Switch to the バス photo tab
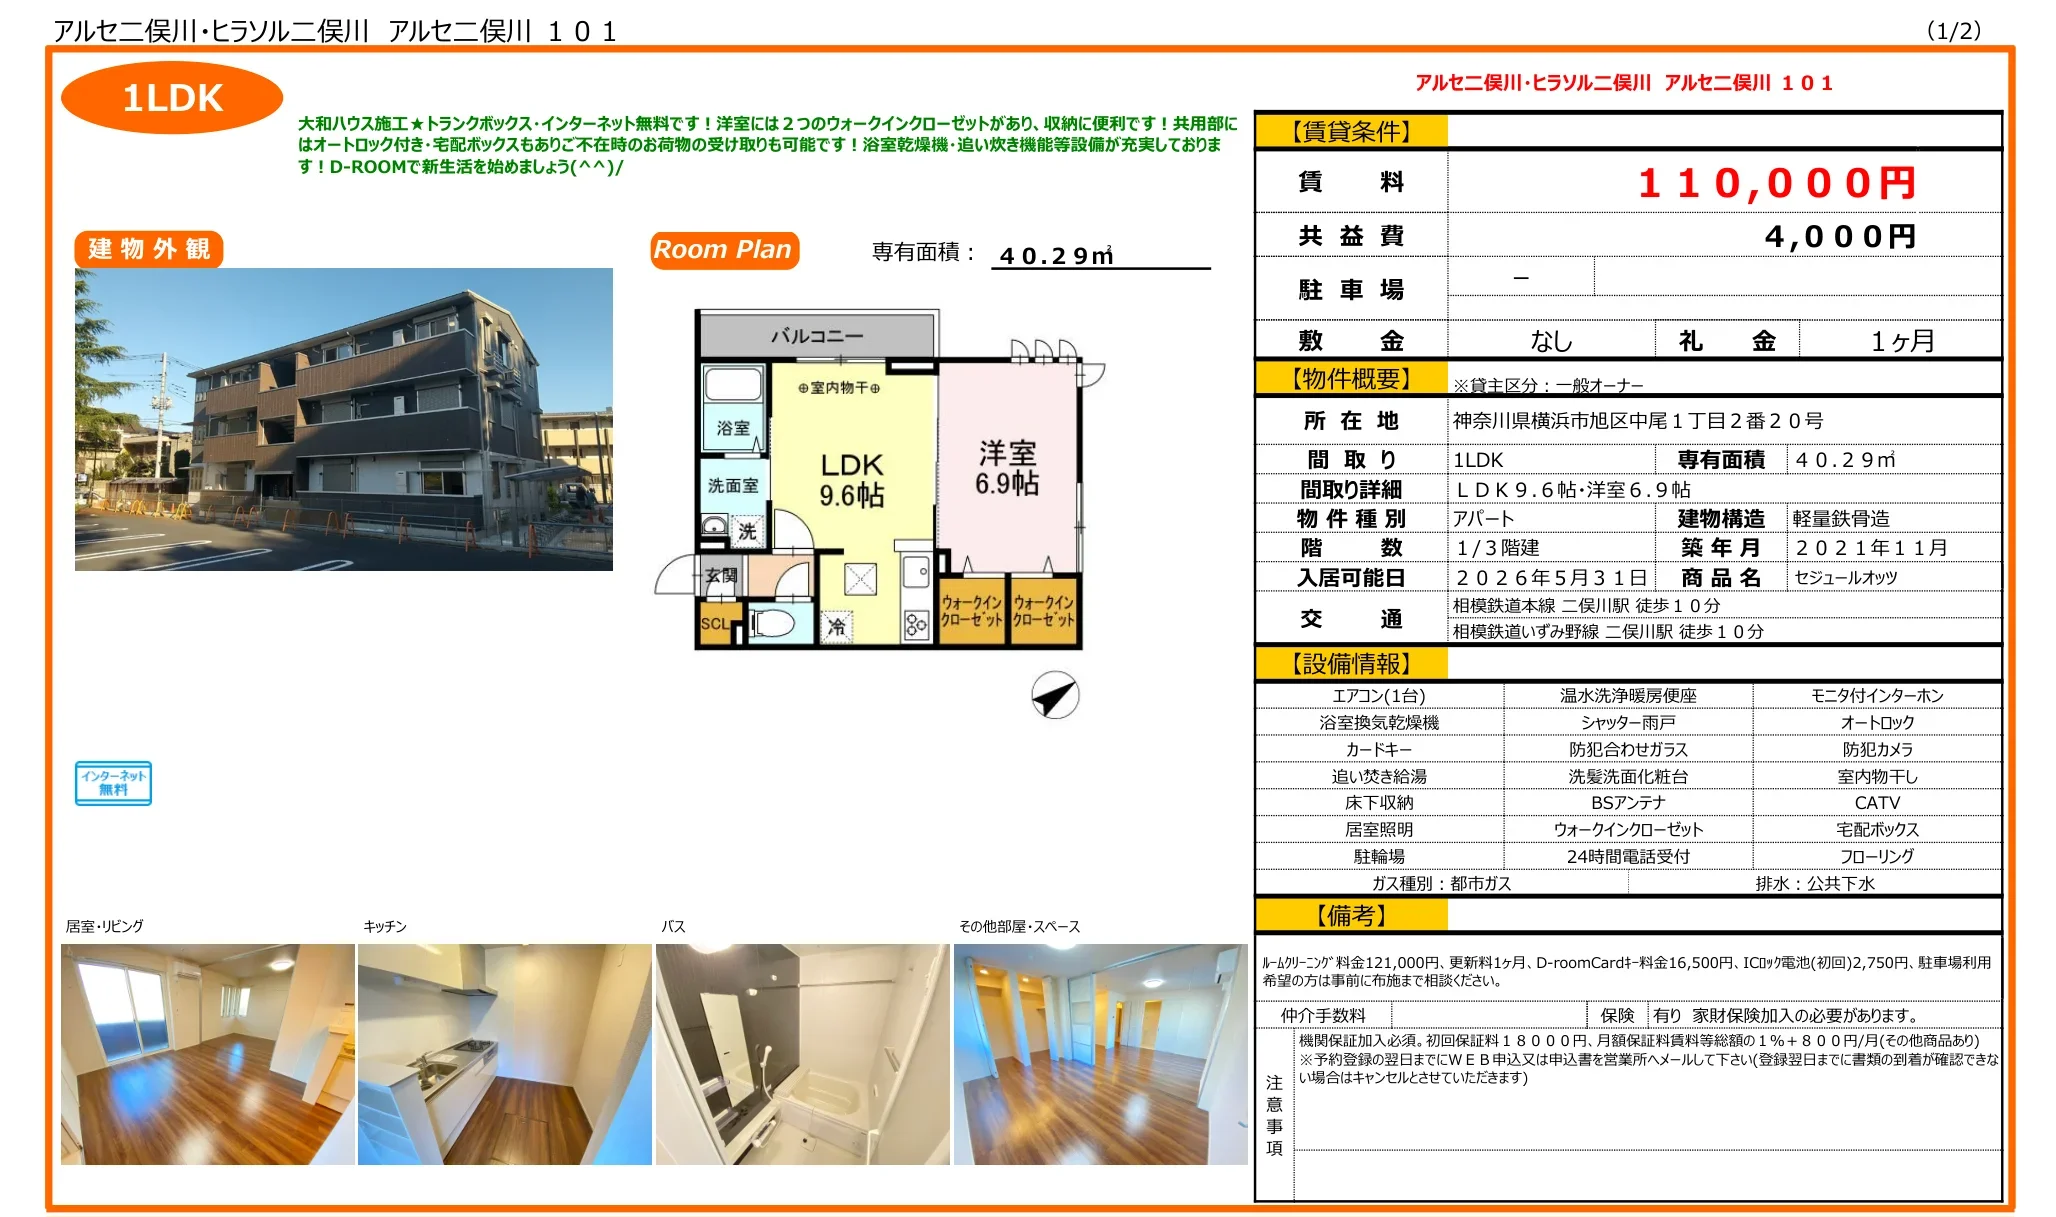 click(672, 926)
